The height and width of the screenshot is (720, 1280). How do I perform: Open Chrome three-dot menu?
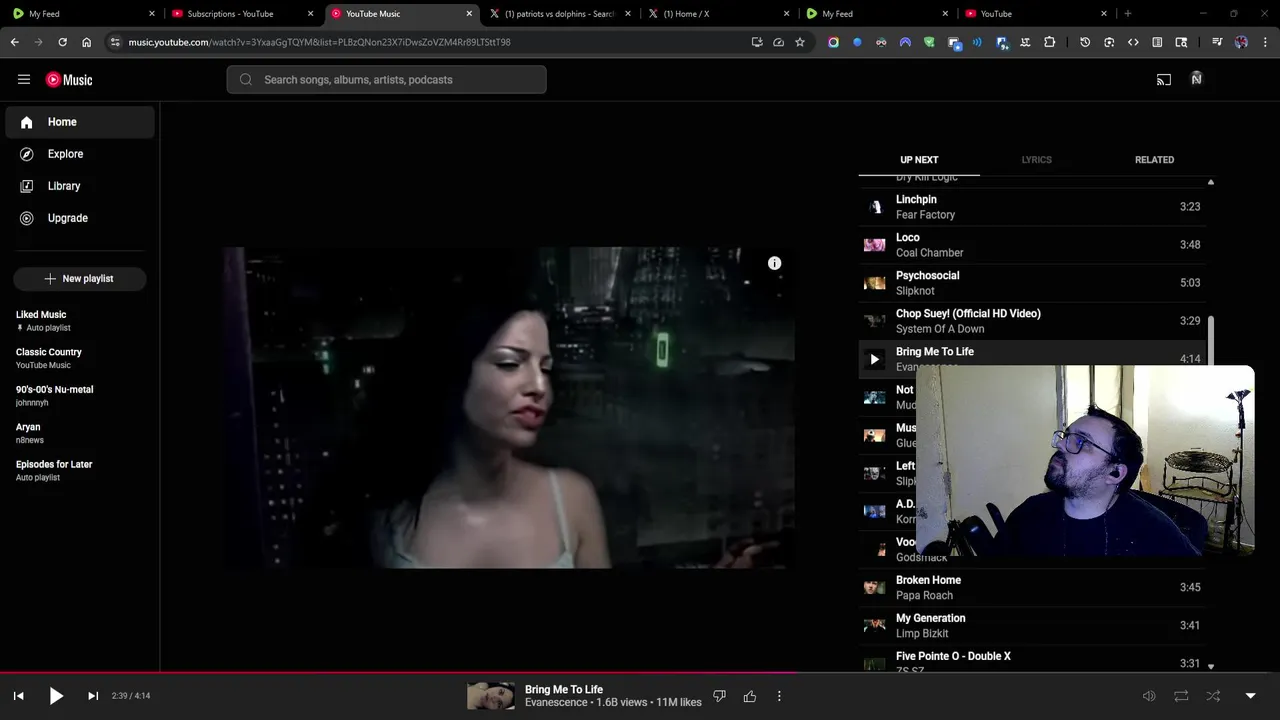(1265, 42)
